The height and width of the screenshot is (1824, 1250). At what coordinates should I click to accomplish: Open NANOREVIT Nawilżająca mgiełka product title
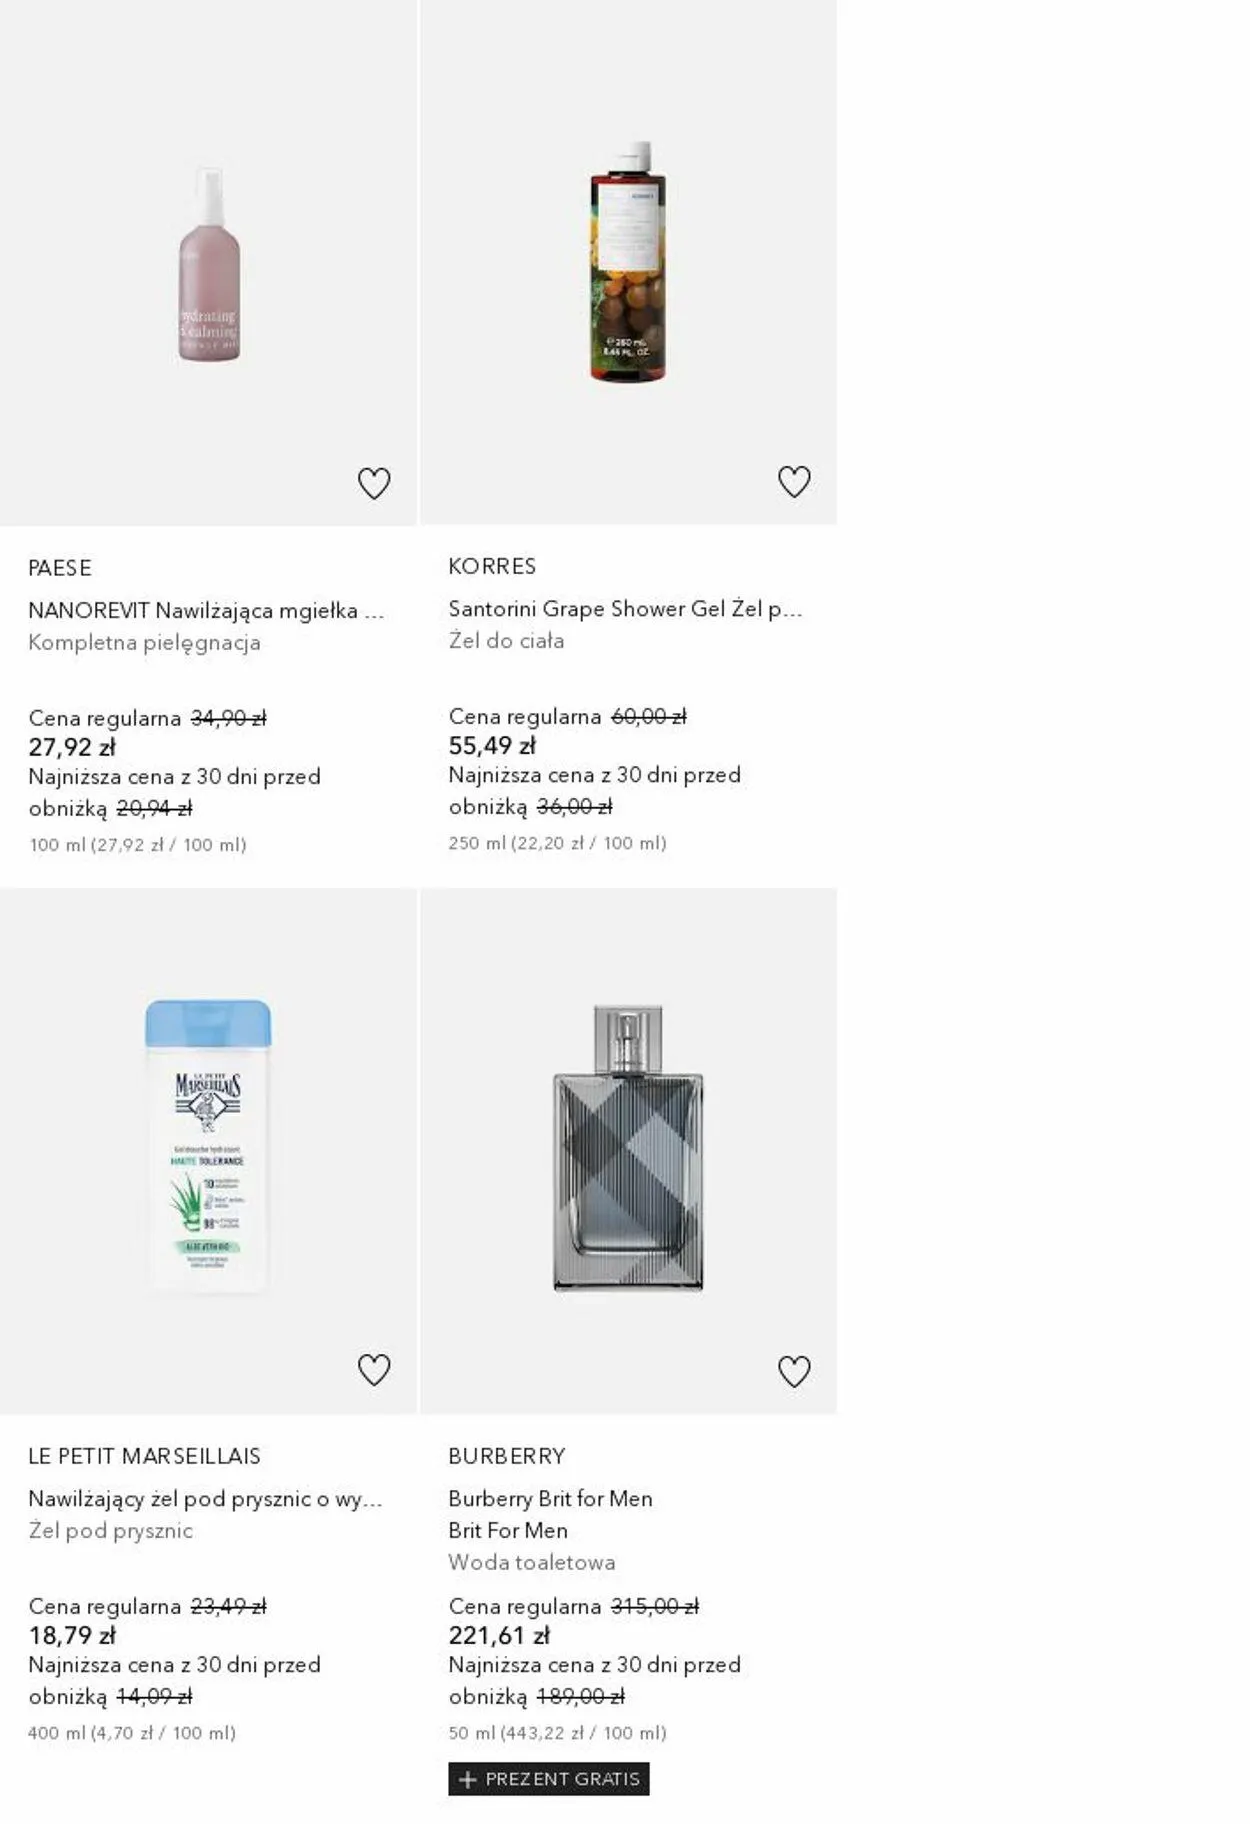(206, 610)
